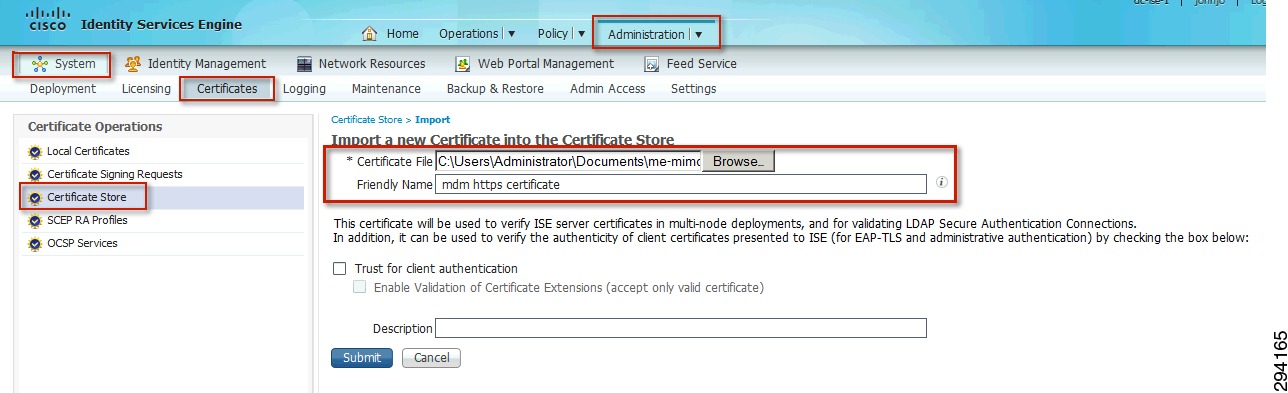
Task: Open the Maintenance sub-tab
Action: 386,89
